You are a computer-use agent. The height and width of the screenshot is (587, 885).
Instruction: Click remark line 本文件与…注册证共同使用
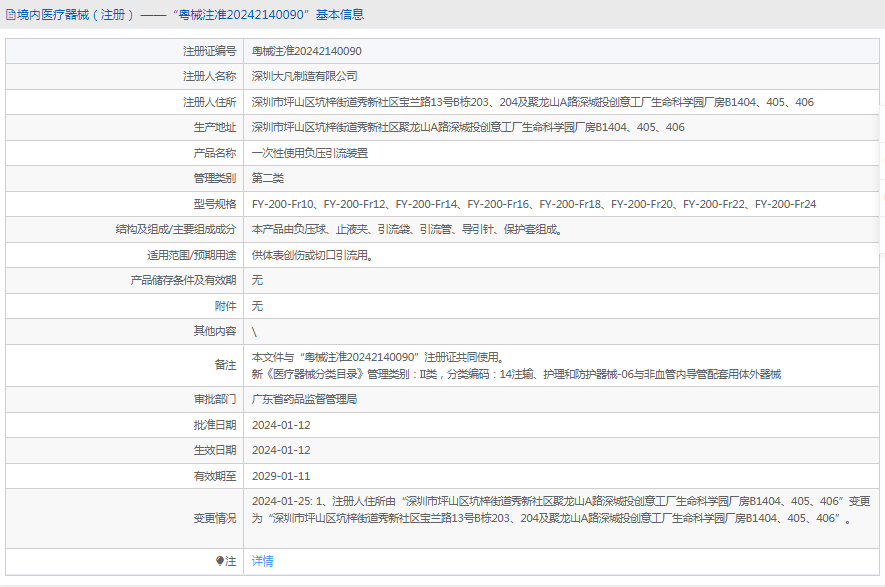point(378,357)
